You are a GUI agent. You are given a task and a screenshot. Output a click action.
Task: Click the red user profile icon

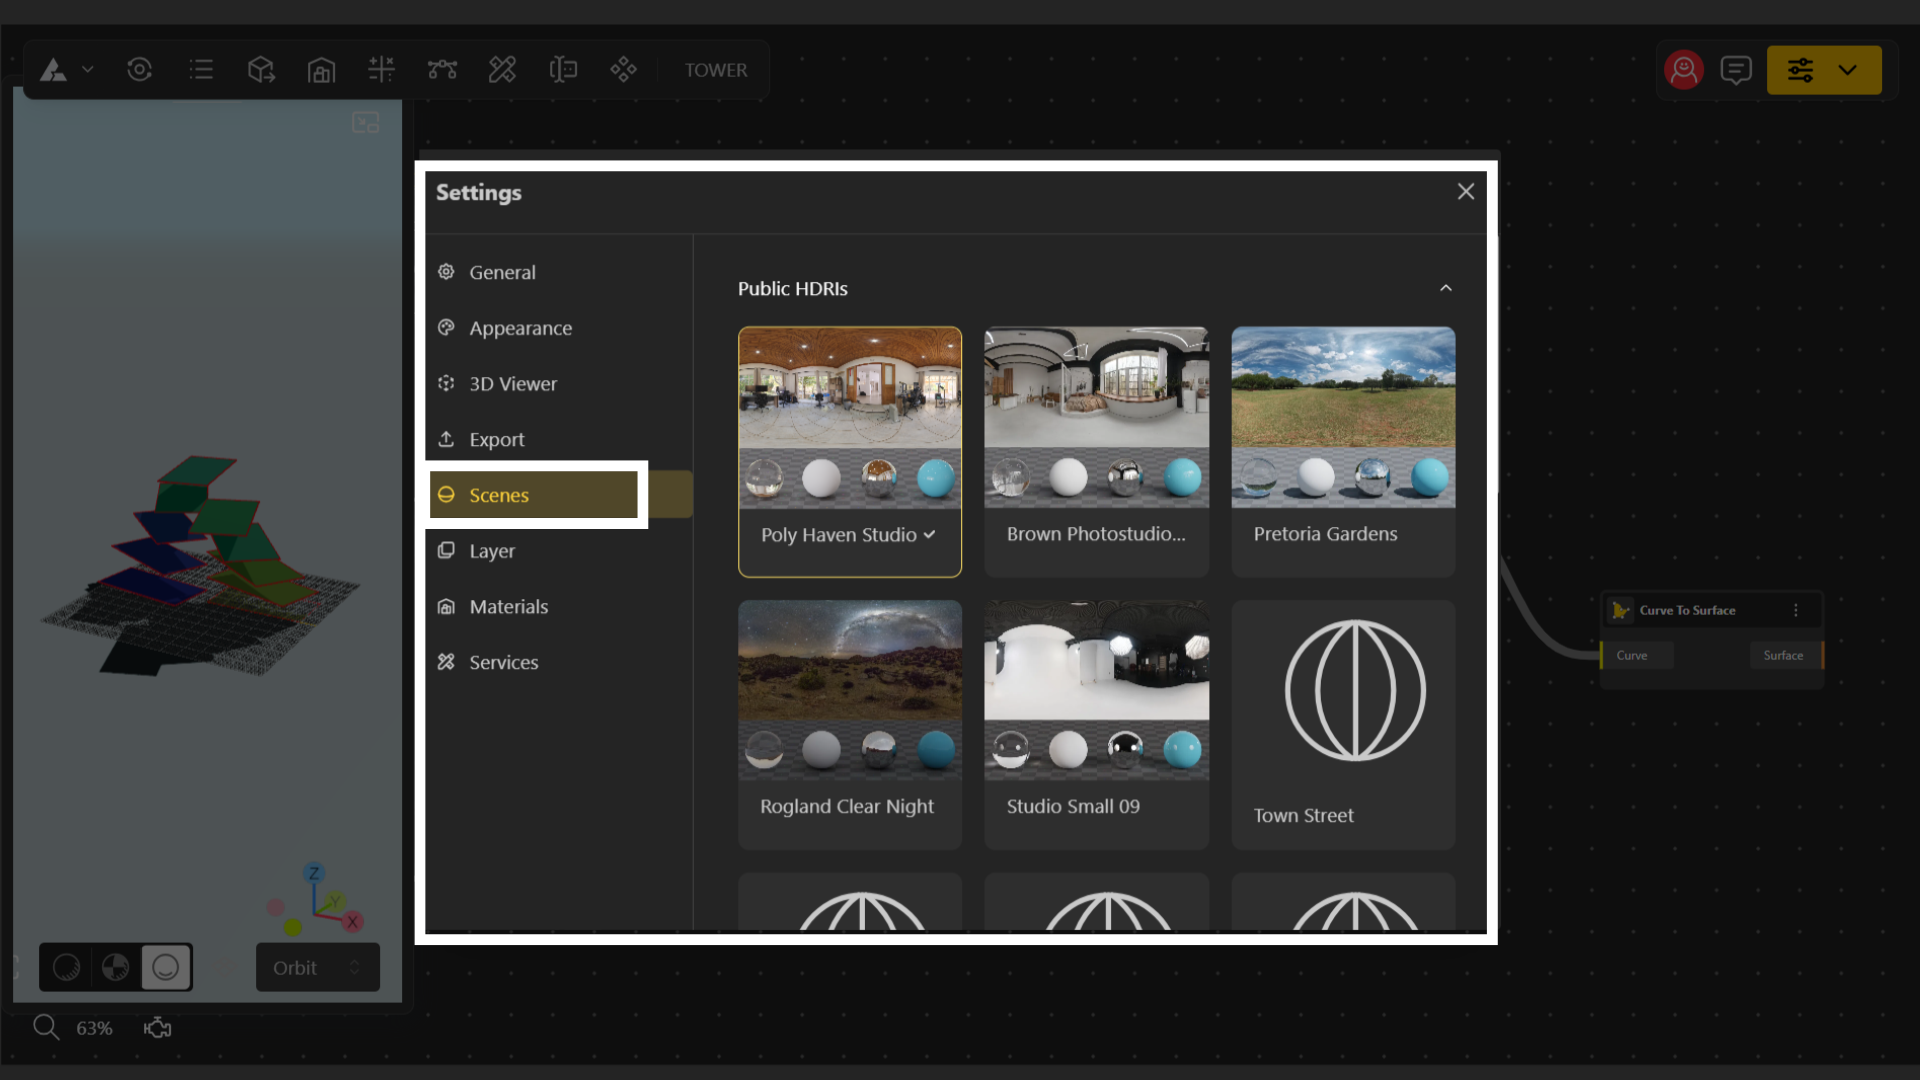1683,70
